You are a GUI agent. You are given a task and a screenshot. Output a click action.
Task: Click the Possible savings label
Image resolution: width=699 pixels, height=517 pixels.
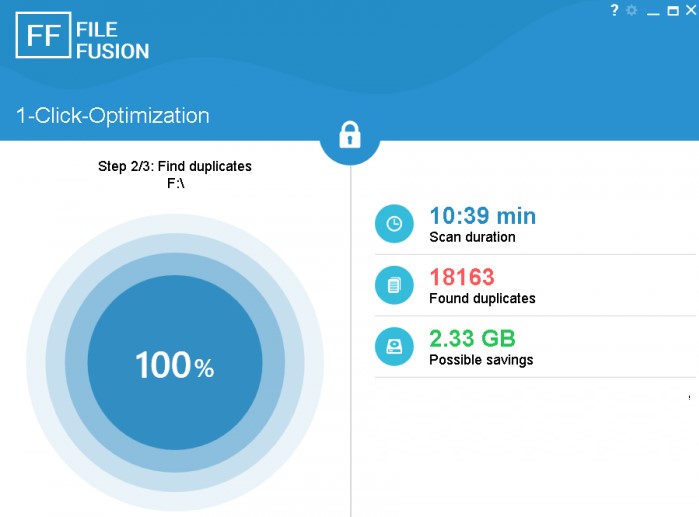coord(481,360)
